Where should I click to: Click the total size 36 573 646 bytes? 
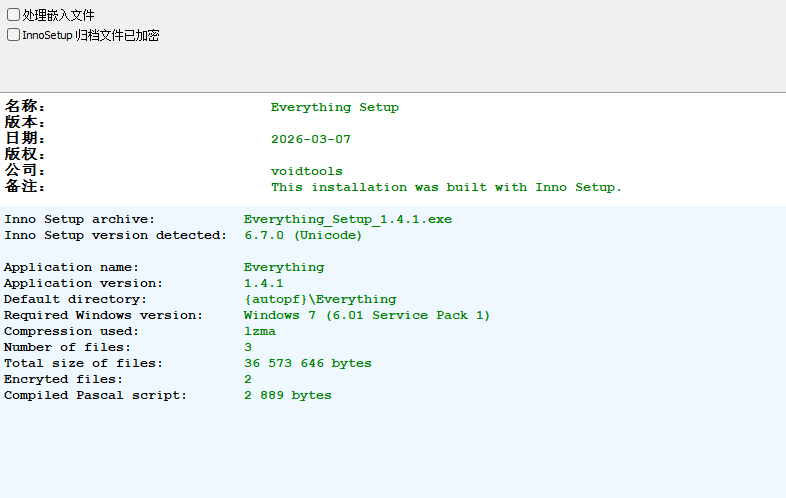tap(308, 364)
